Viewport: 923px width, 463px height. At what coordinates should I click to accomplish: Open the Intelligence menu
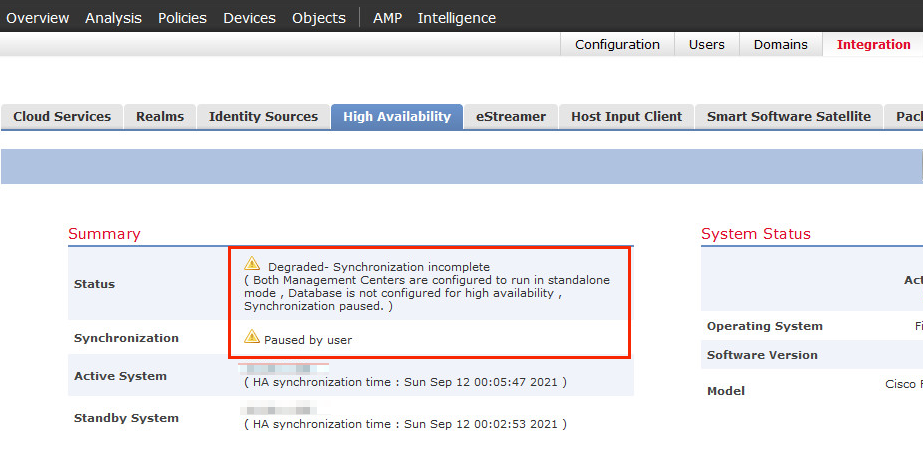tap(456, 18)
